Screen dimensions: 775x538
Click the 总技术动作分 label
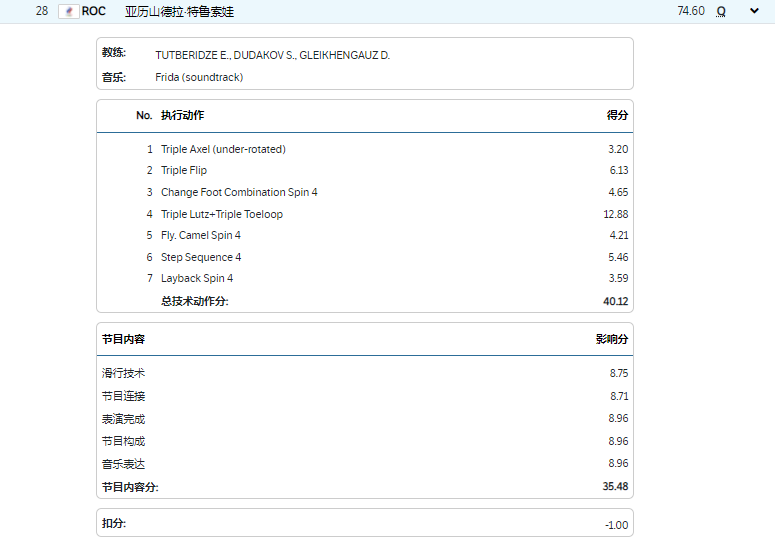tap(195, 301)
